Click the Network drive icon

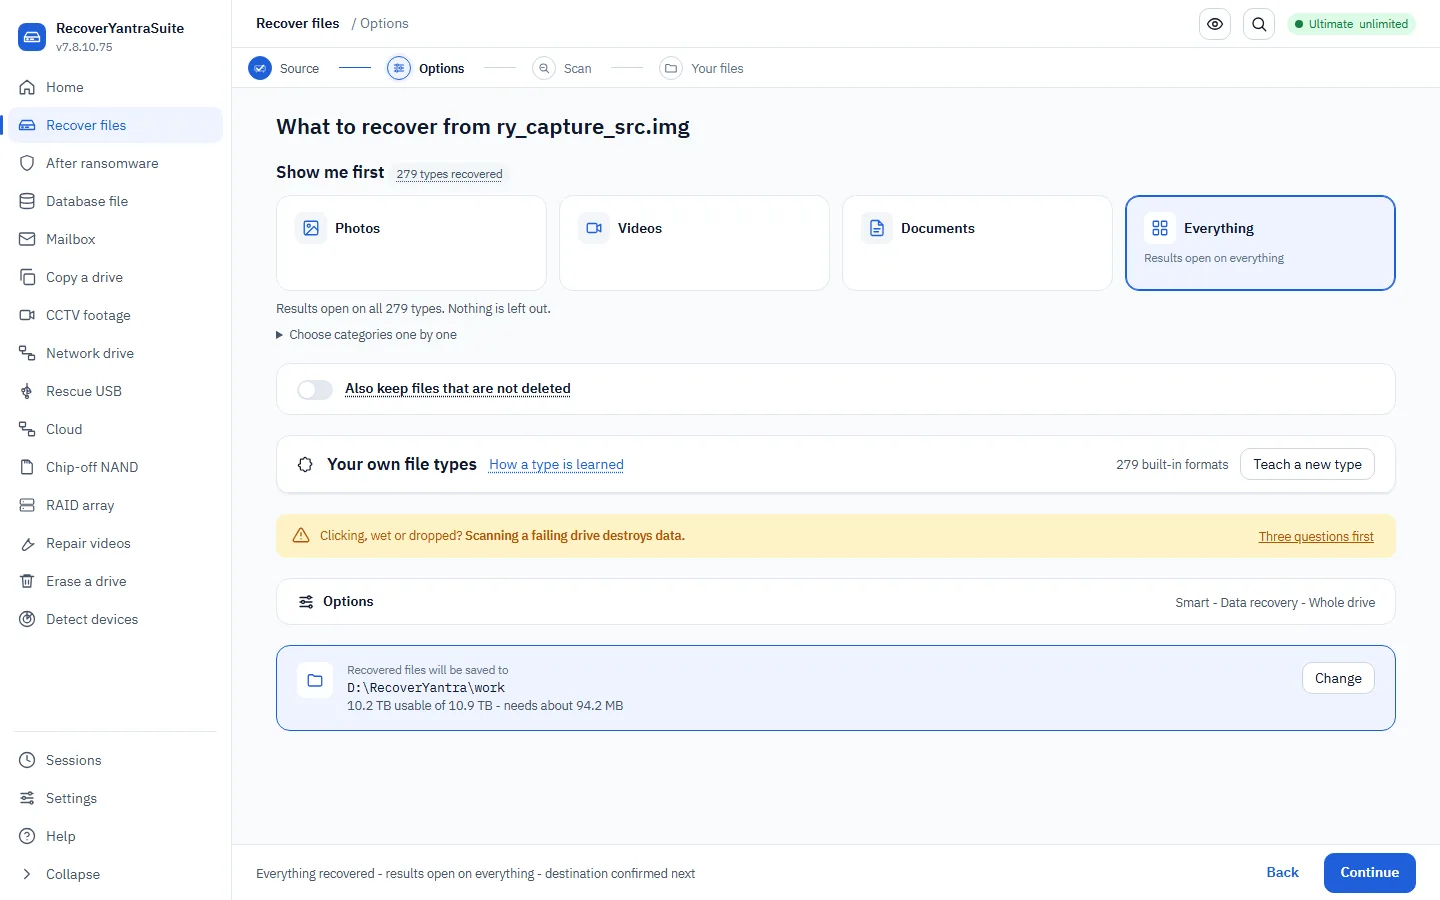[27, 353]
